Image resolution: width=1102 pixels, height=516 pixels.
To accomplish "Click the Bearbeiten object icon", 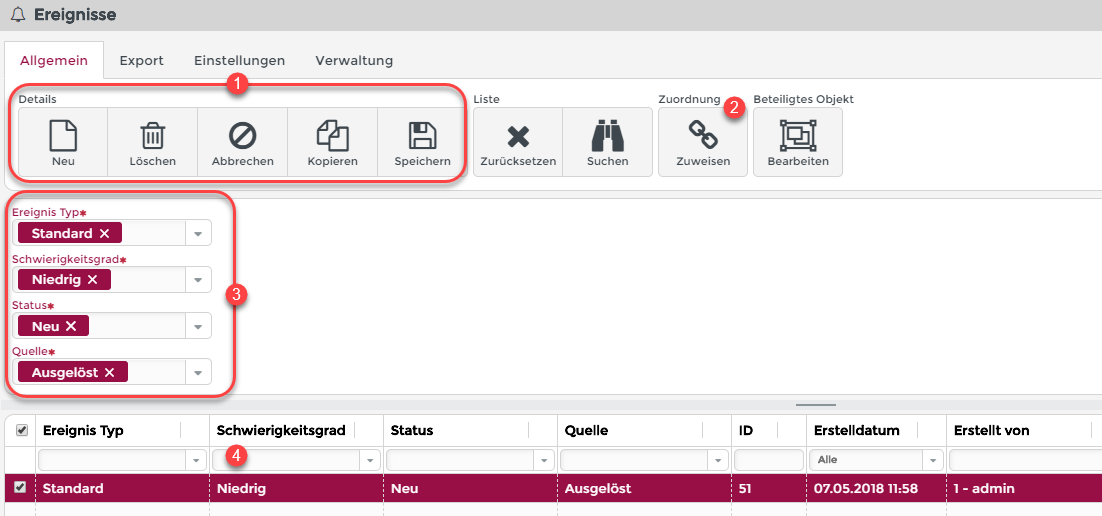I will pyautogui.click(x=797, y=135).
